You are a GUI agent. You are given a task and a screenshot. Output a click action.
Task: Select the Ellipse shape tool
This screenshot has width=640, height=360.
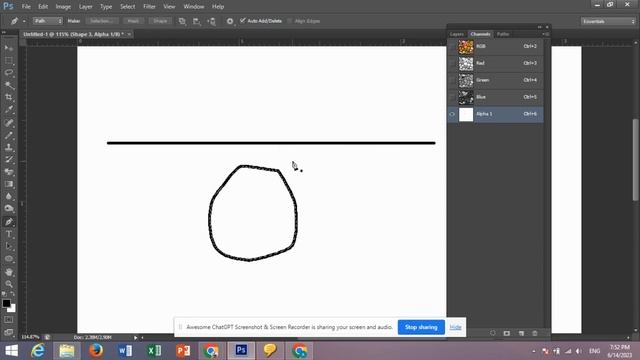click(x=9, y=259)
